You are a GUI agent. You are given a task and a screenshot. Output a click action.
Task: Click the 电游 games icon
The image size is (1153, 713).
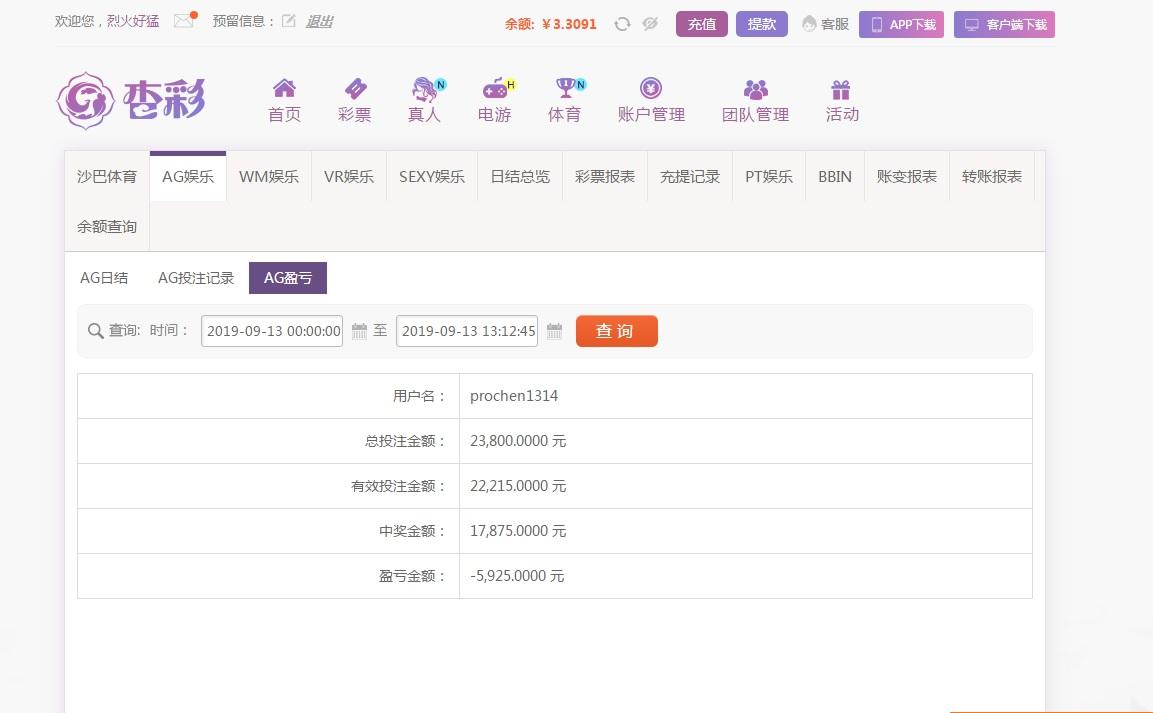point(493,98)
